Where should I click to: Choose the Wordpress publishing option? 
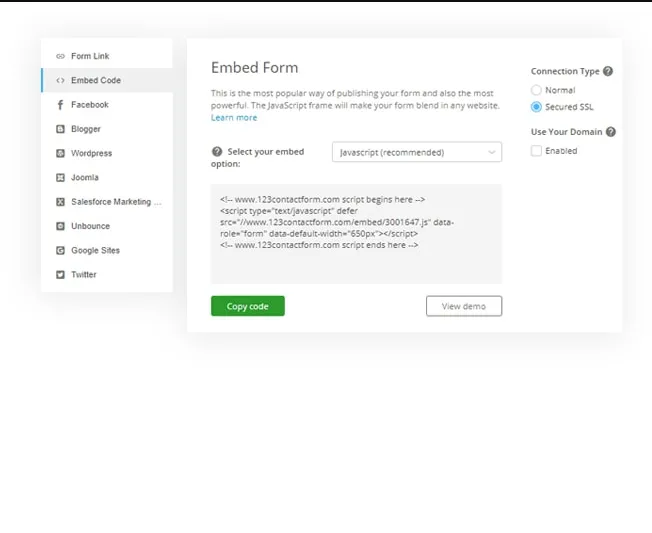coord(106,153)
